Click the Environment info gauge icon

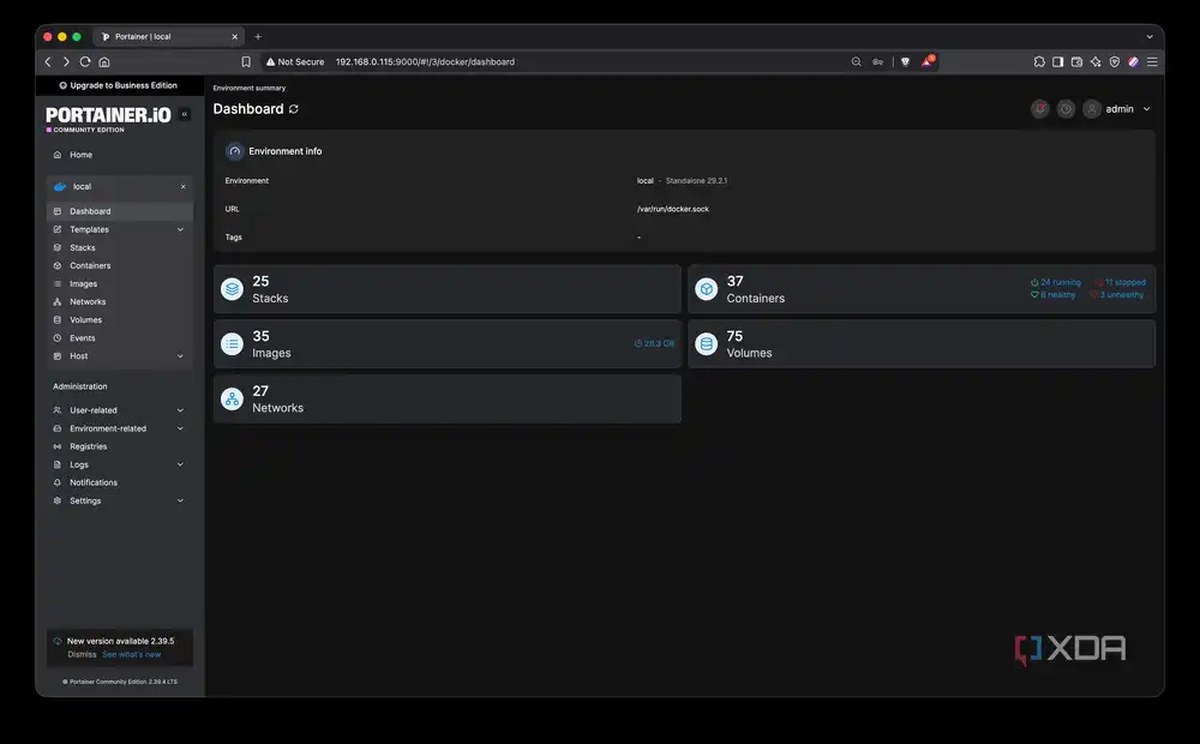[235, 152]
